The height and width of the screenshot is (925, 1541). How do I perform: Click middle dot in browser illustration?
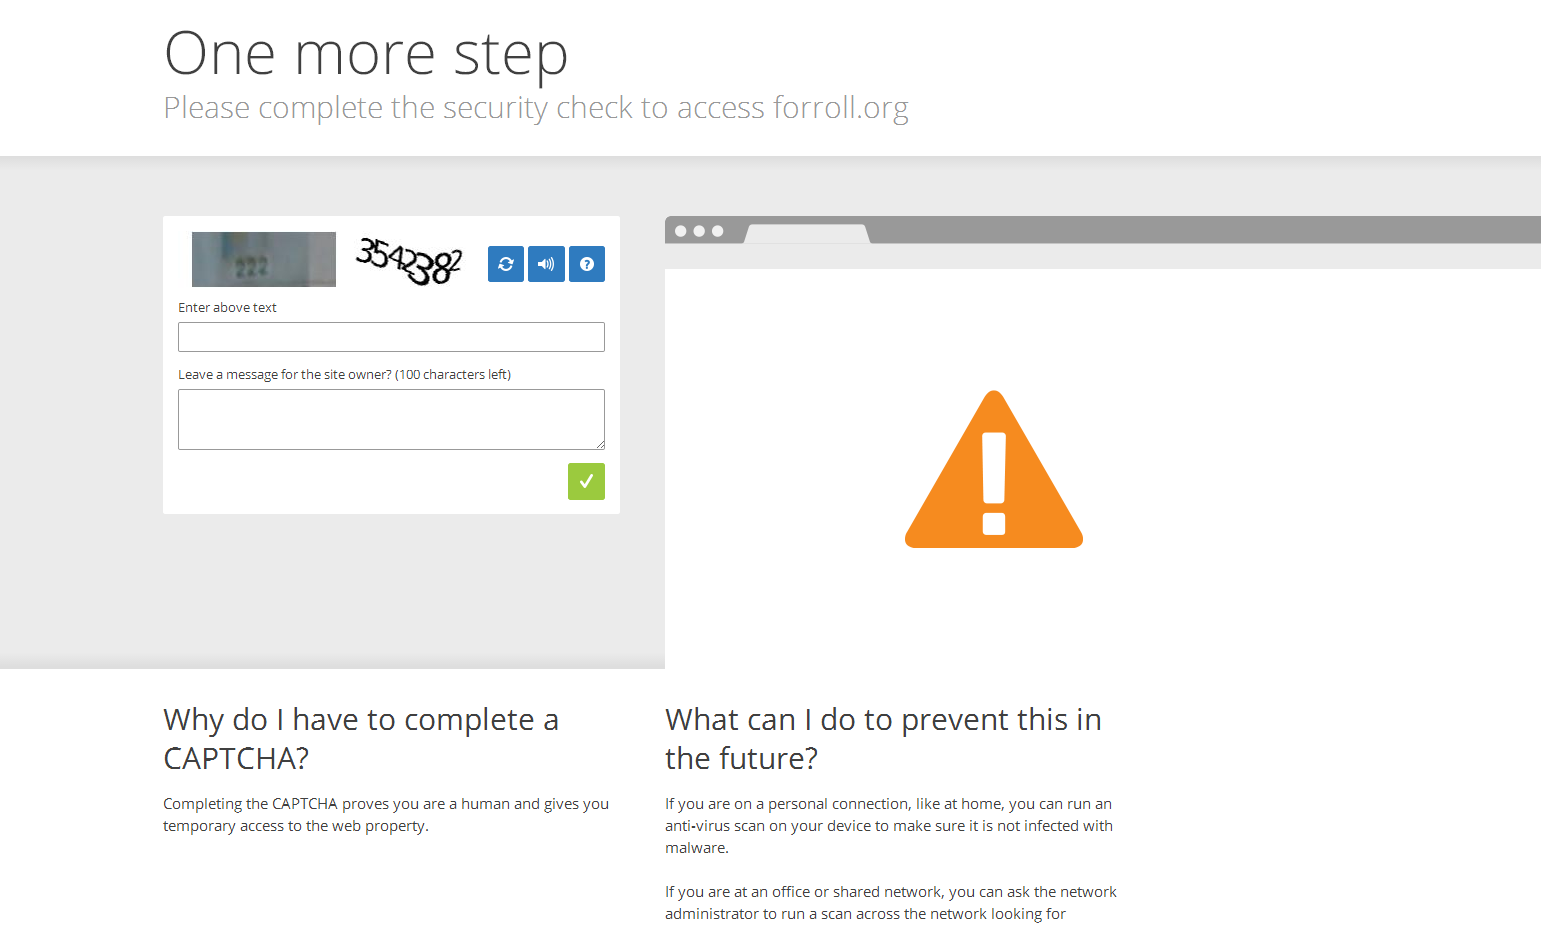point(699,231)
